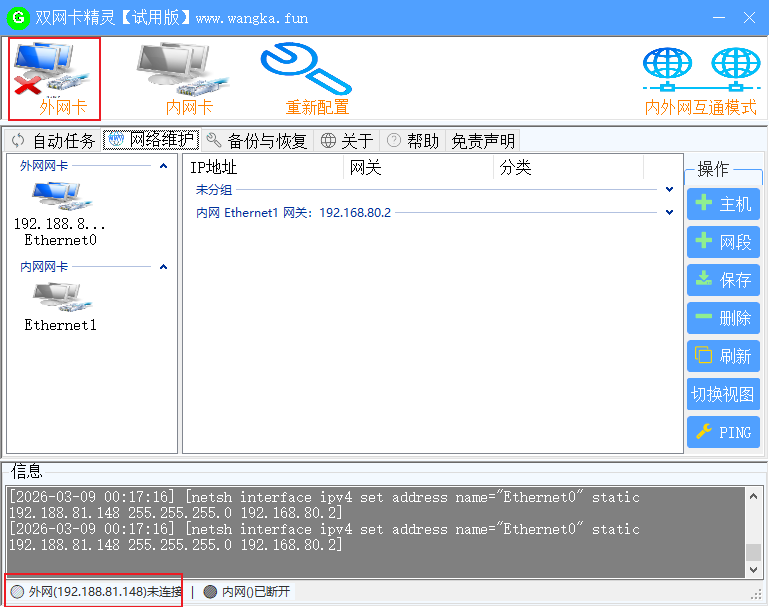Image resolution: width=769 pixels, height=607 pixels.
Task: Switch to the 自动任务 tab
Action: click(54, 141)
